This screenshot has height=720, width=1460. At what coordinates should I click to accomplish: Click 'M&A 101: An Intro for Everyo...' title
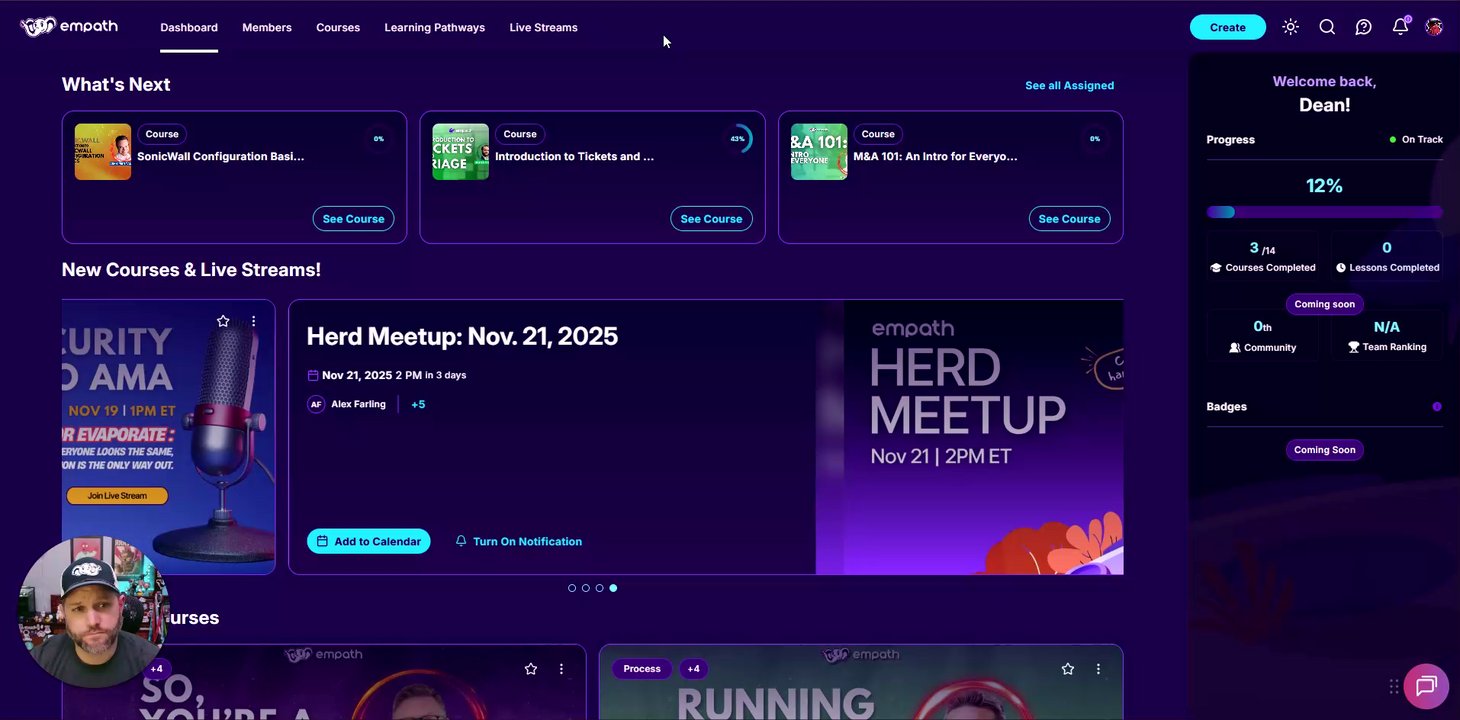(x=935, y=156)
